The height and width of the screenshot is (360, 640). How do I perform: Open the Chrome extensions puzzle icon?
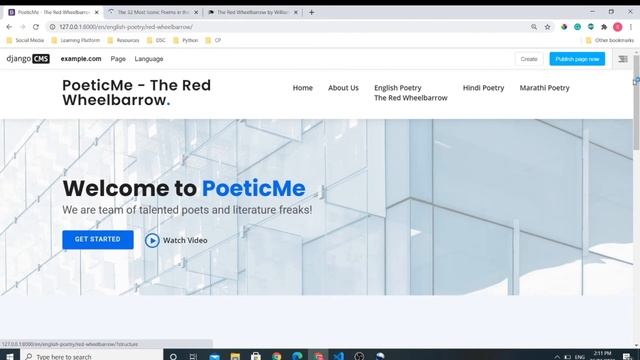(x=604, y=27)
